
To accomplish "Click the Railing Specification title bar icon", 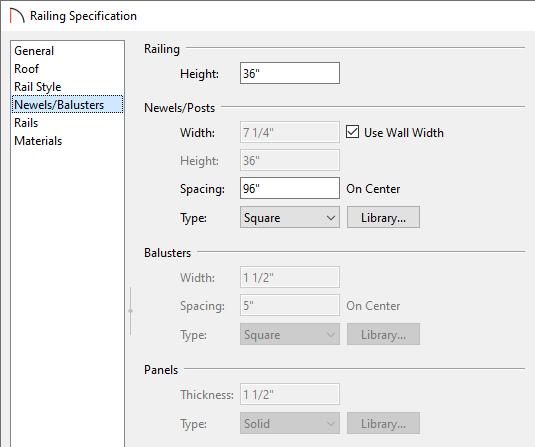I will click(17, 16).
